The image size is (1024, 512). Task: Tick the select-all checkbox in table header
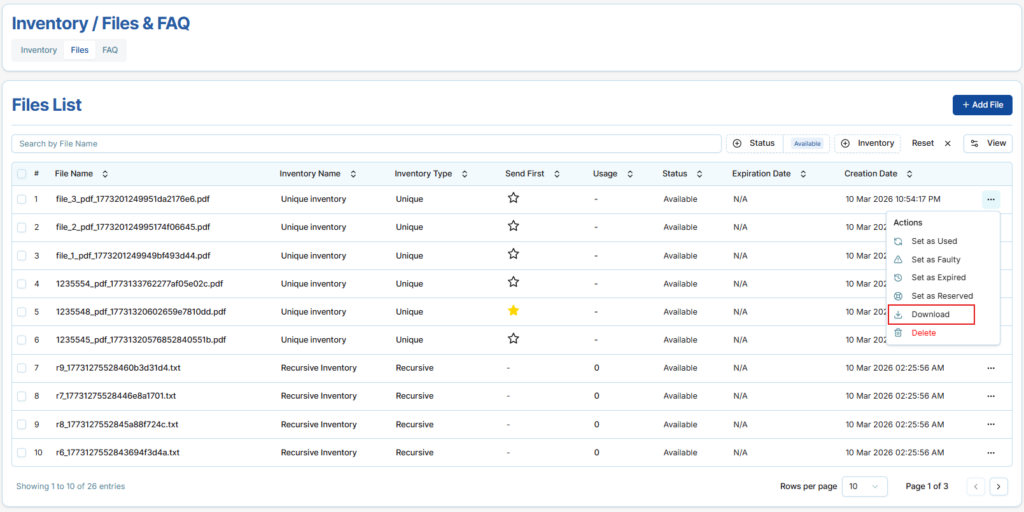tap(21, 174)
